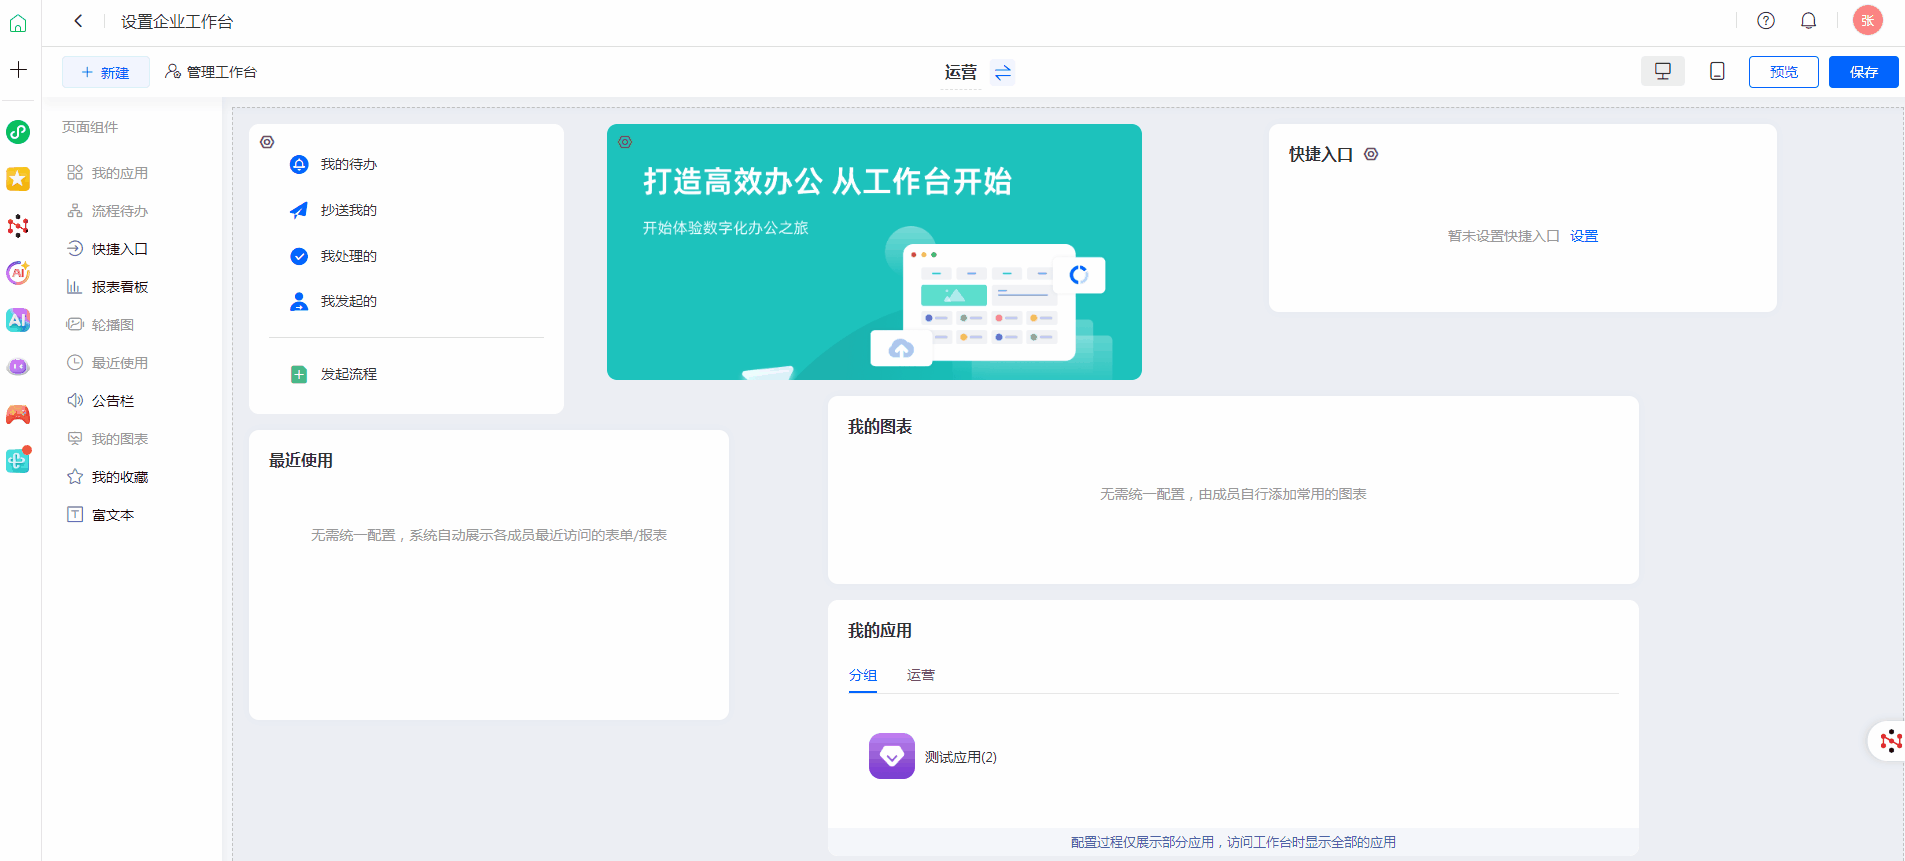Open settings gear beside 快捷入口 title

pos(1371,154)
